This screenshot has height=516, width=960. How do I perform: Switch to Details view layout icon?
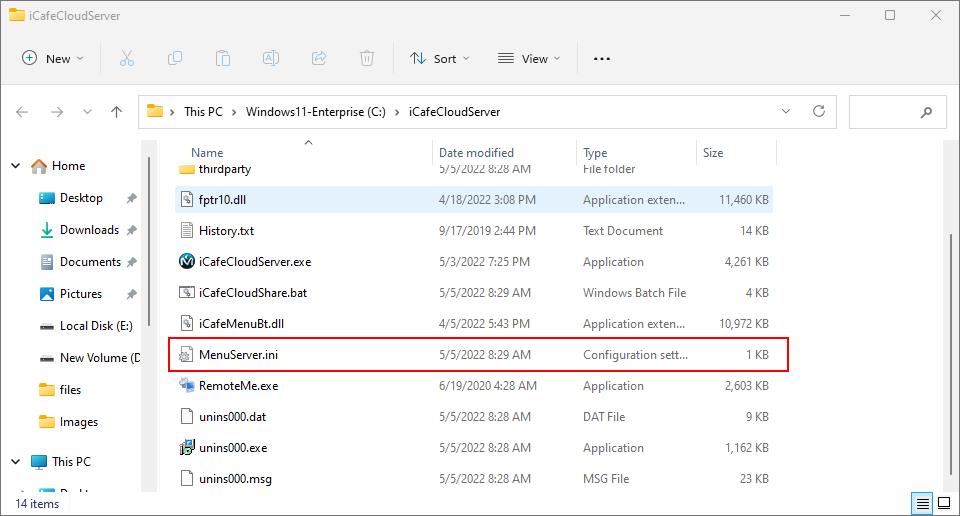(923, 502)
